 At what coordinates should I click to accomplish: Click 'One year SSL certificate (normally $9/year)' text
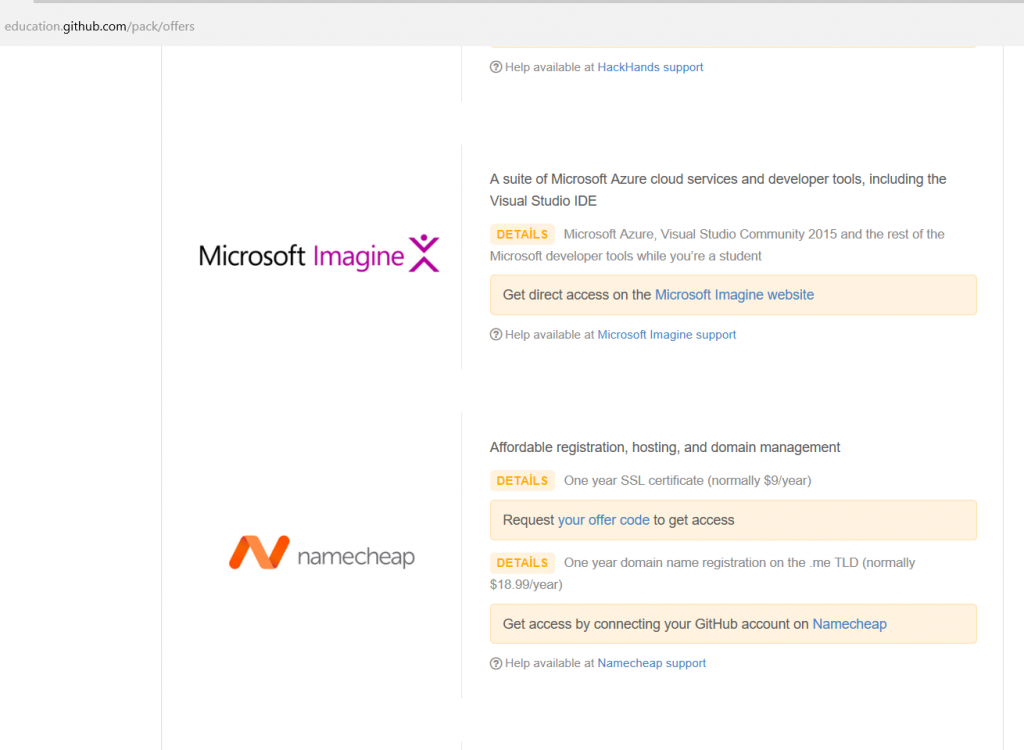(x=688, y=481)
